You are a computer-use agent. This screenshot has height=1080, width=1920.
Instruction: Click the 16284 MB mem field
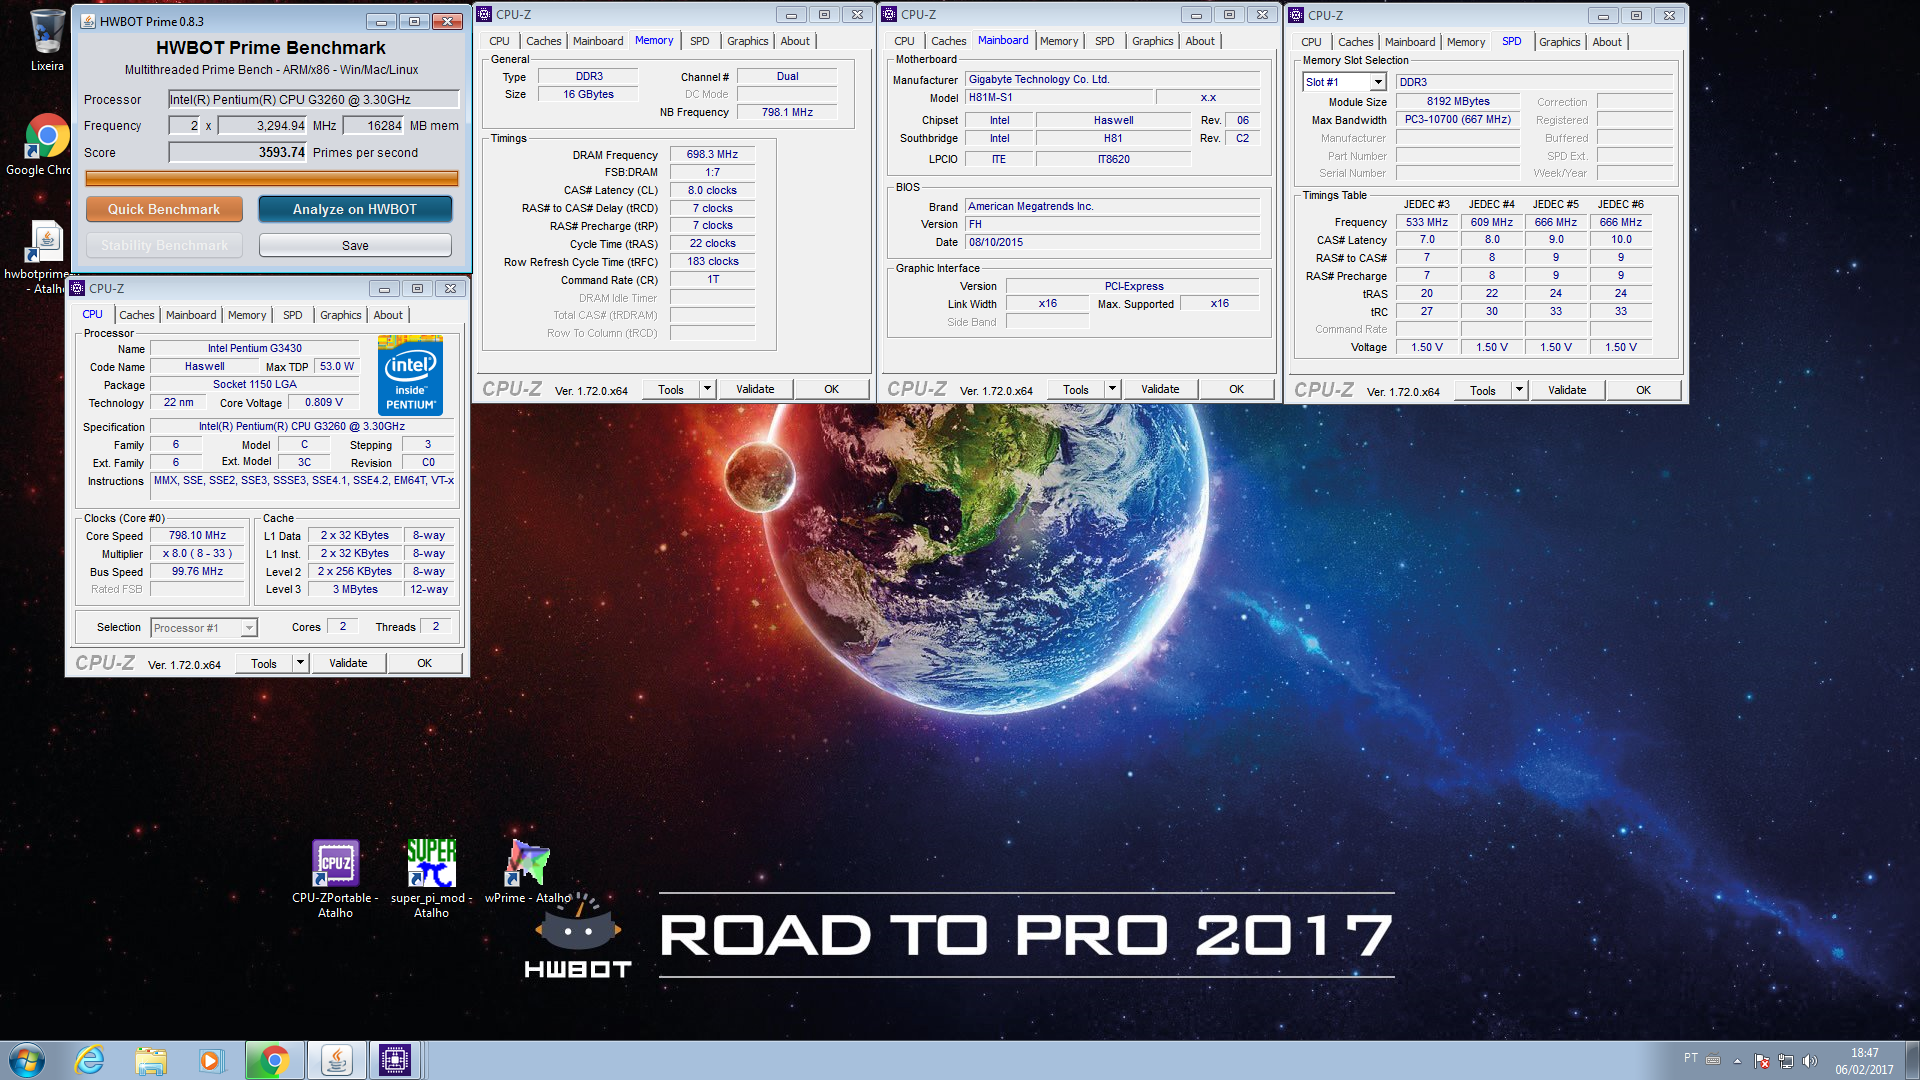[373, 125]
